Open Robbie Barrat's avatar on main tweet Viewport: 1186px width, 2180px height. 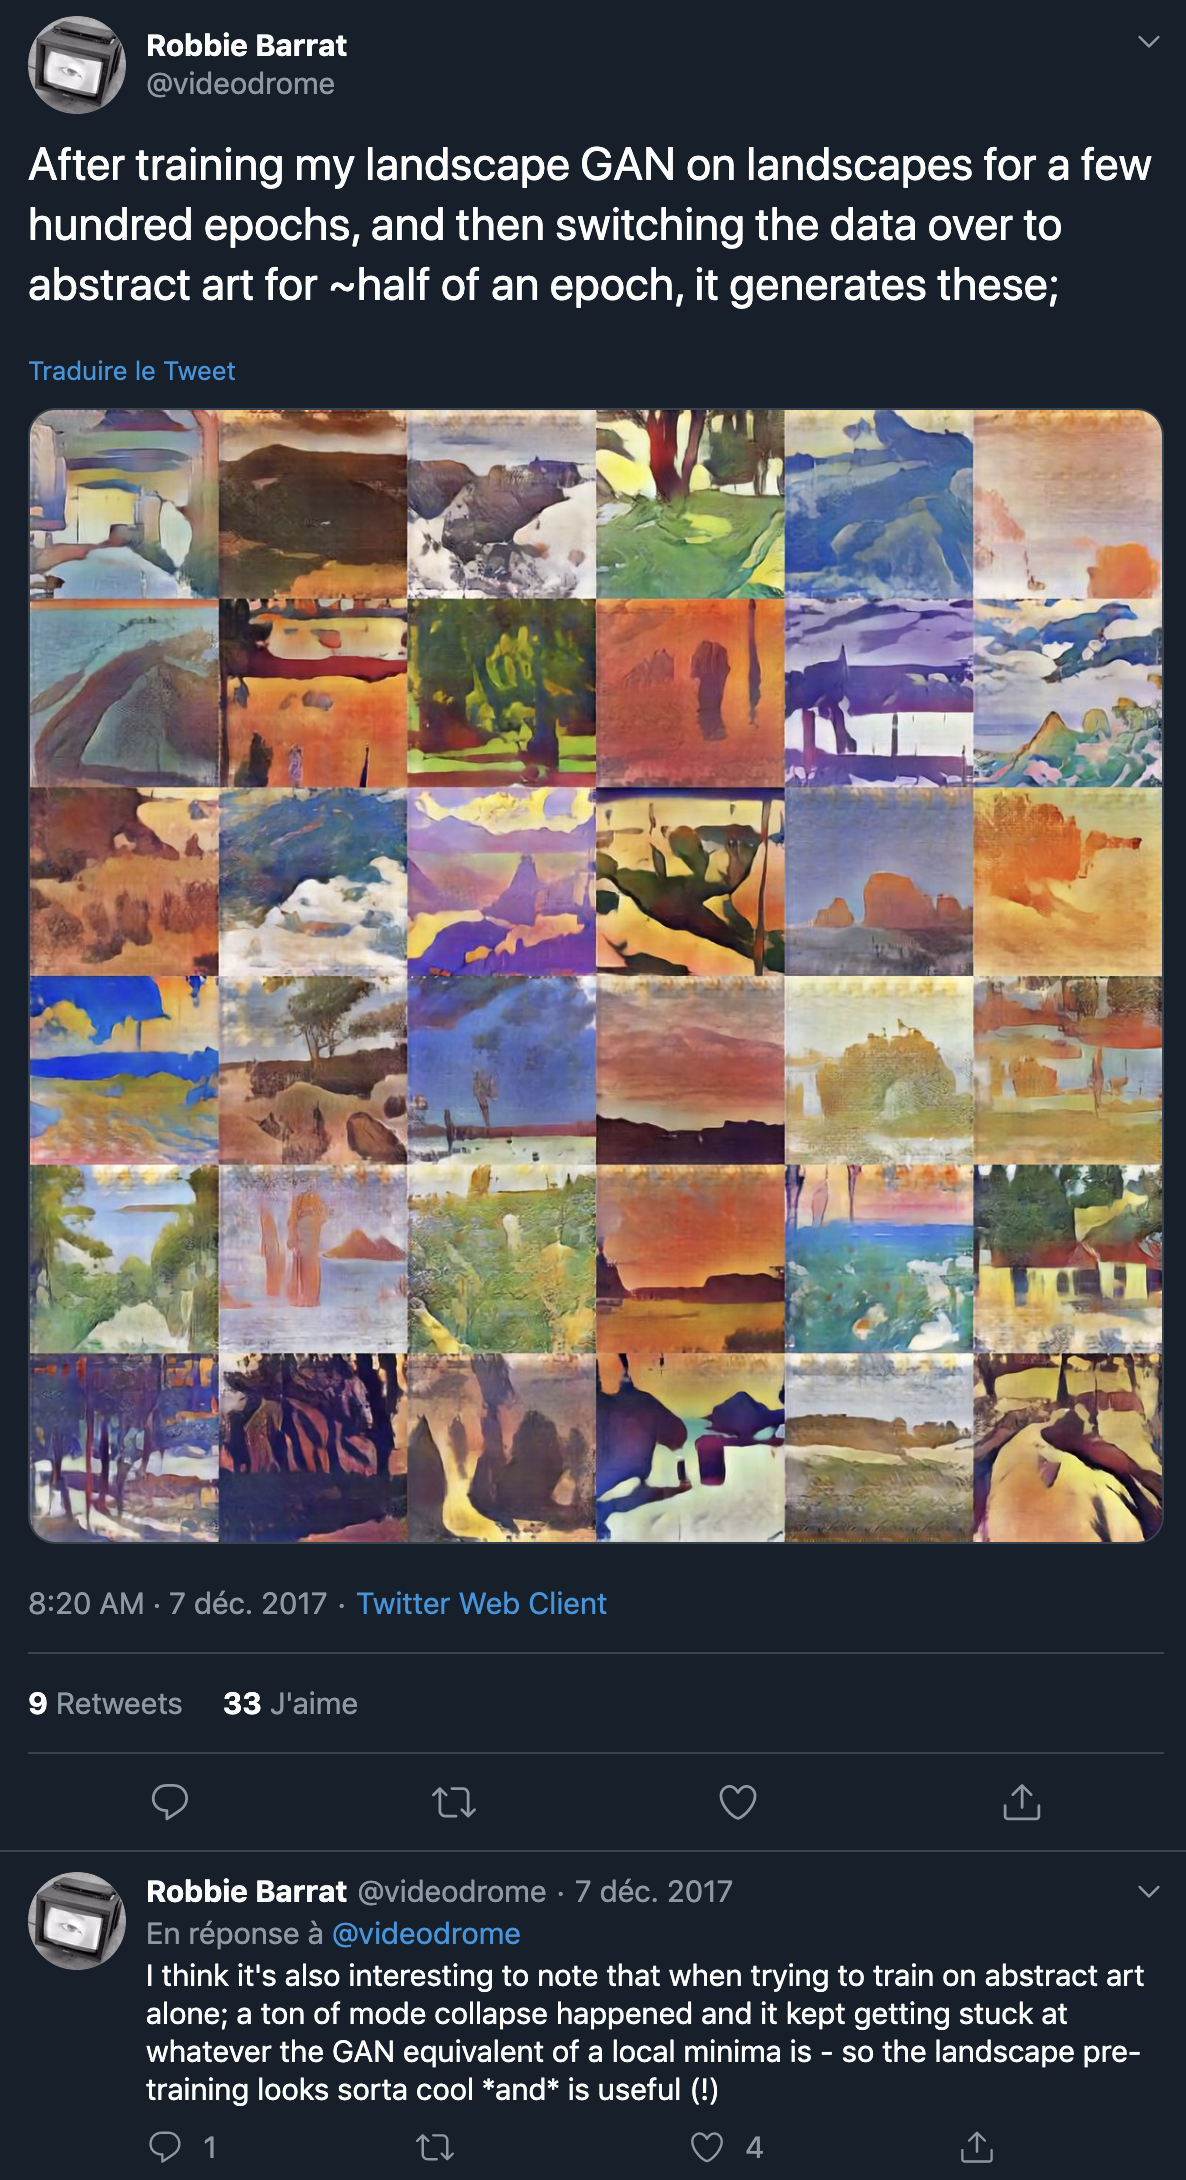click(x=76, y=65)
